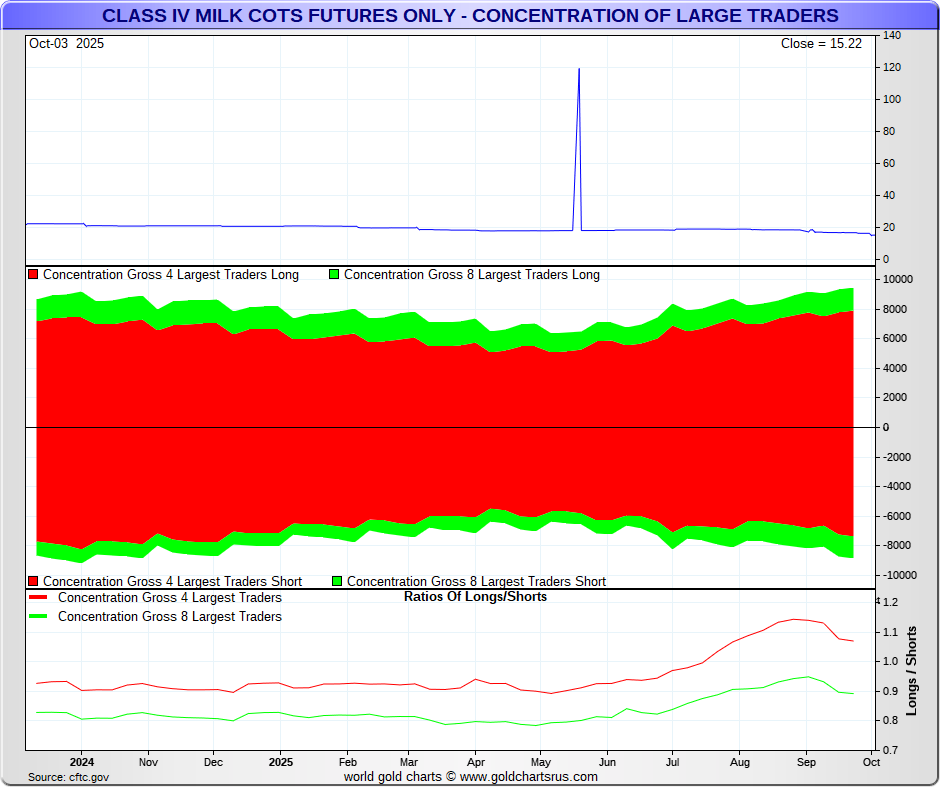Click the '20' tick on the price axis
Image resolution: width=940 pixels, height=787 pixels.
[889, 227]
